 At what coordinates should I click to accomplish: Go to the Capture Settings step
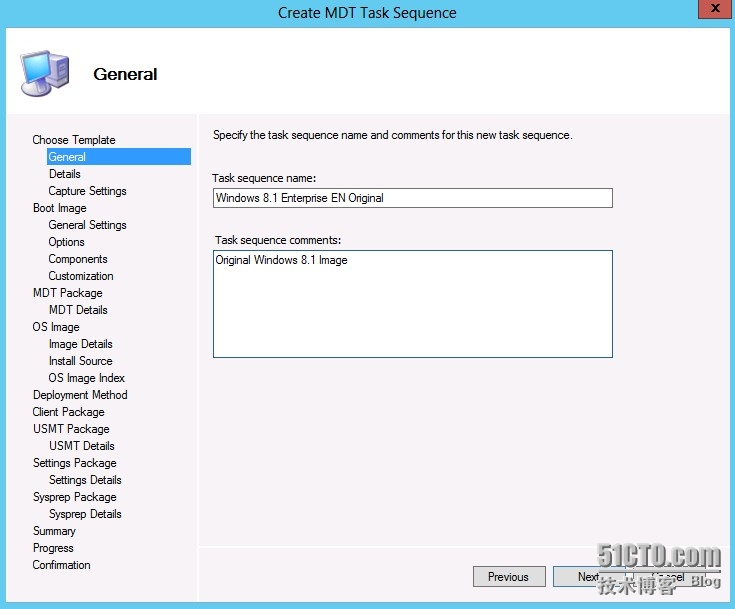[x=87, y=191]
